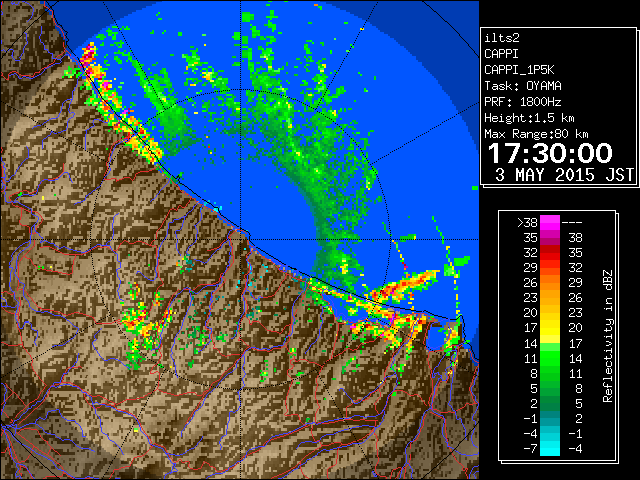
Task: Pick the magenta swatch beside '>38'
Action: pyautogui.click(x=550, y=223)
